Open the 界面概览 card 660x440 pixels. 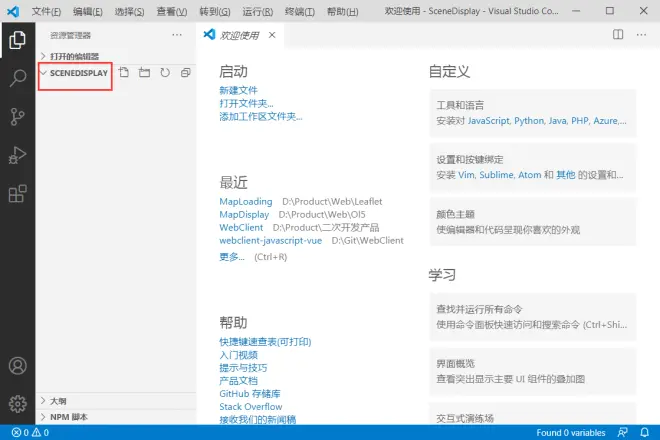pyautogui.click(x=533, y=371)
